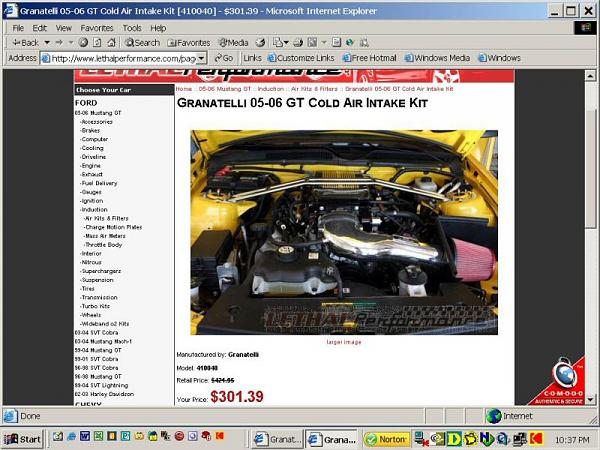Select Turbo Kits in the sidebar
This screenshot has width=600, height=450.
[95, 306]
